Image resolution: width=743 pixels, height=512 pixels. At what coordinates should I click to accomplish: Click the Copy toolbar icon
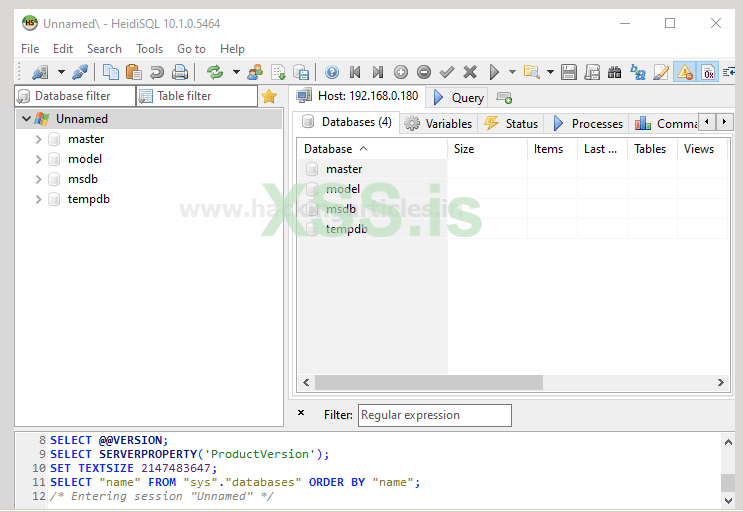(x=111, y=72)
